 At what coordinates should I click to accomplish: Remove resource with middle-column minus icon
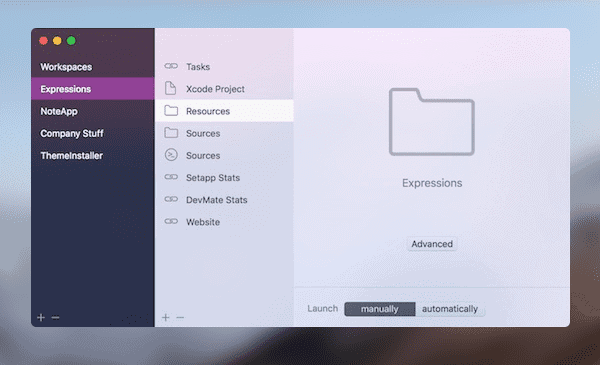point(180,318)
